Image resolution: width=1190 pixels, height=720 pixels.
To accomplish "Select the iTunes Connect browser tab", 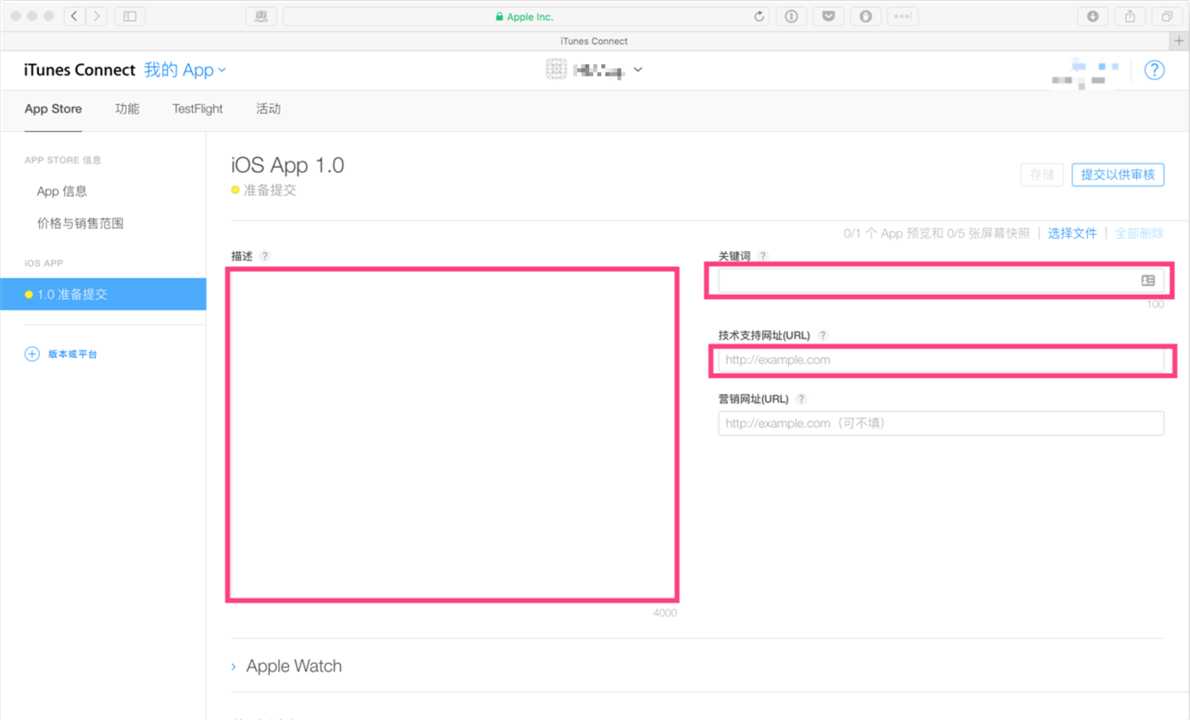I will [593, 41].
